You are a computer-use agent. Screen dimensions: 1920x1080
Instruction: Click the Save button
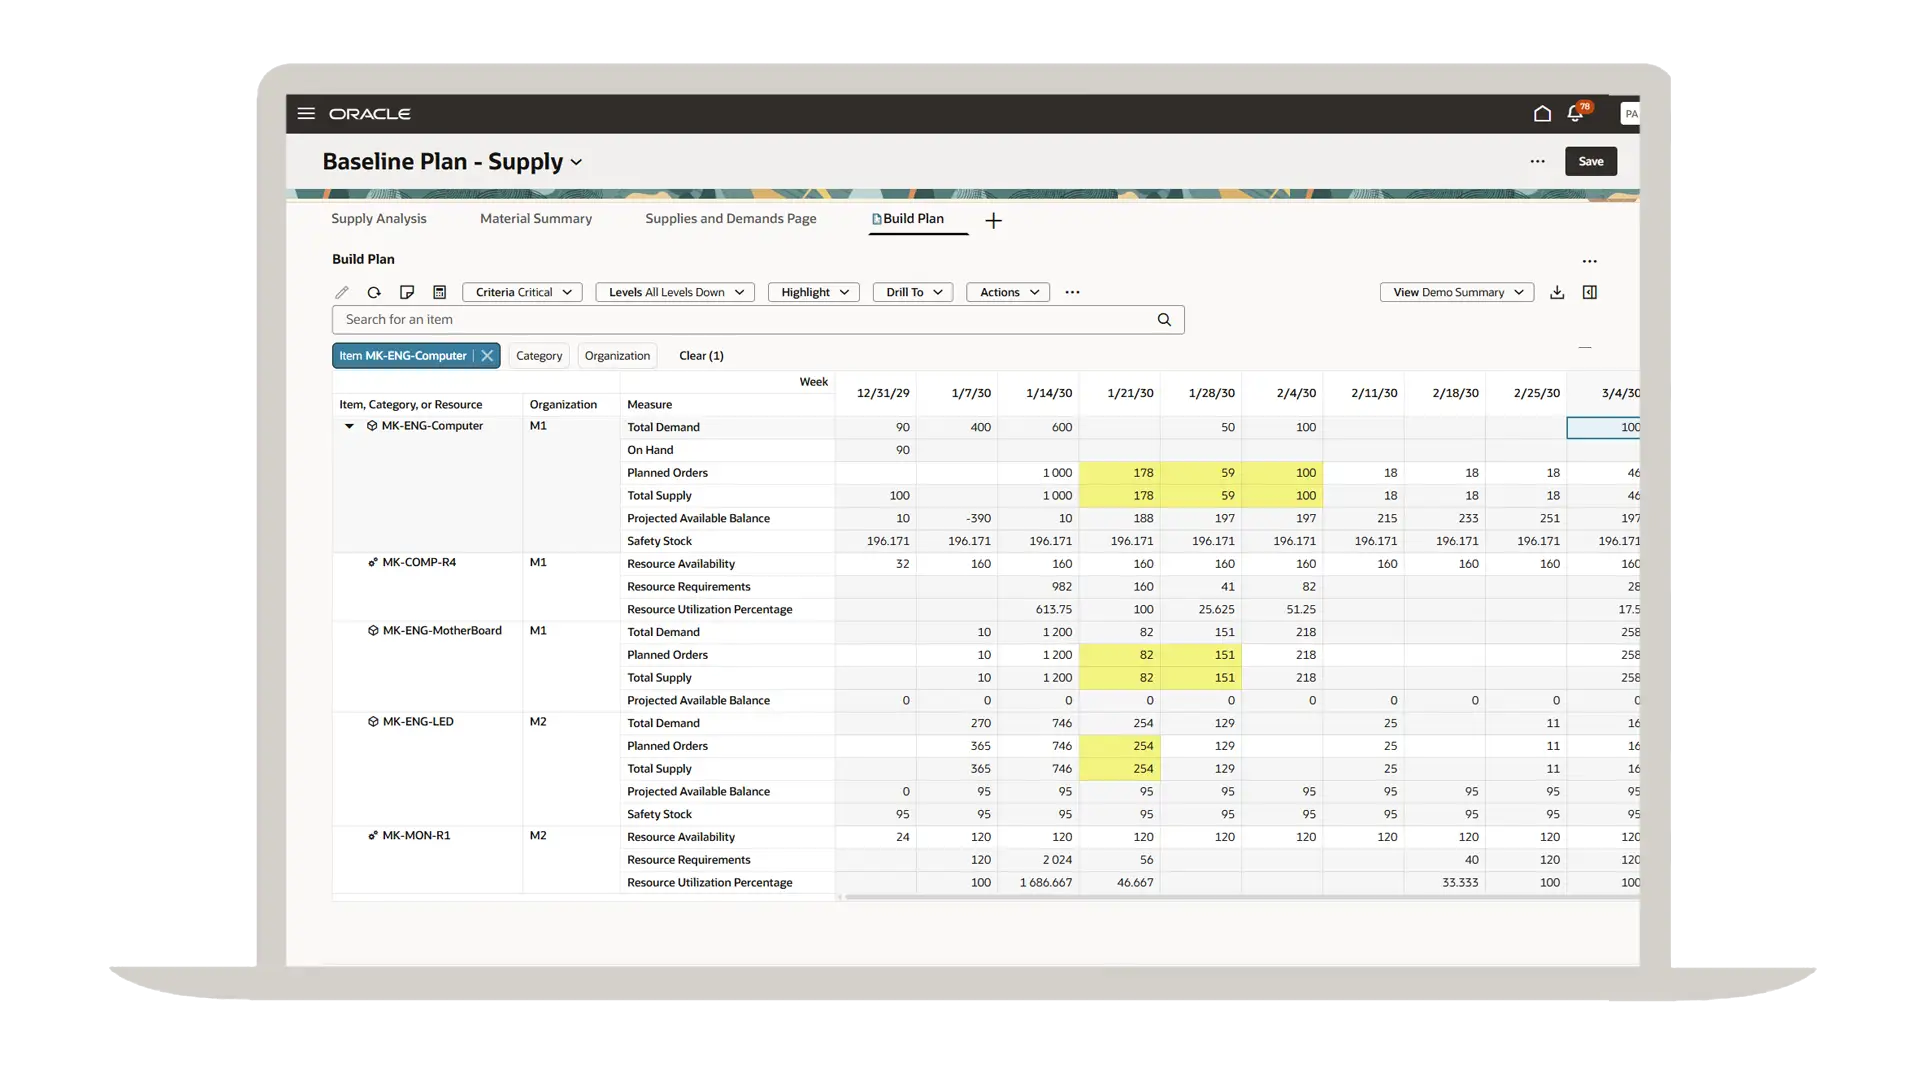[1590, 161]
